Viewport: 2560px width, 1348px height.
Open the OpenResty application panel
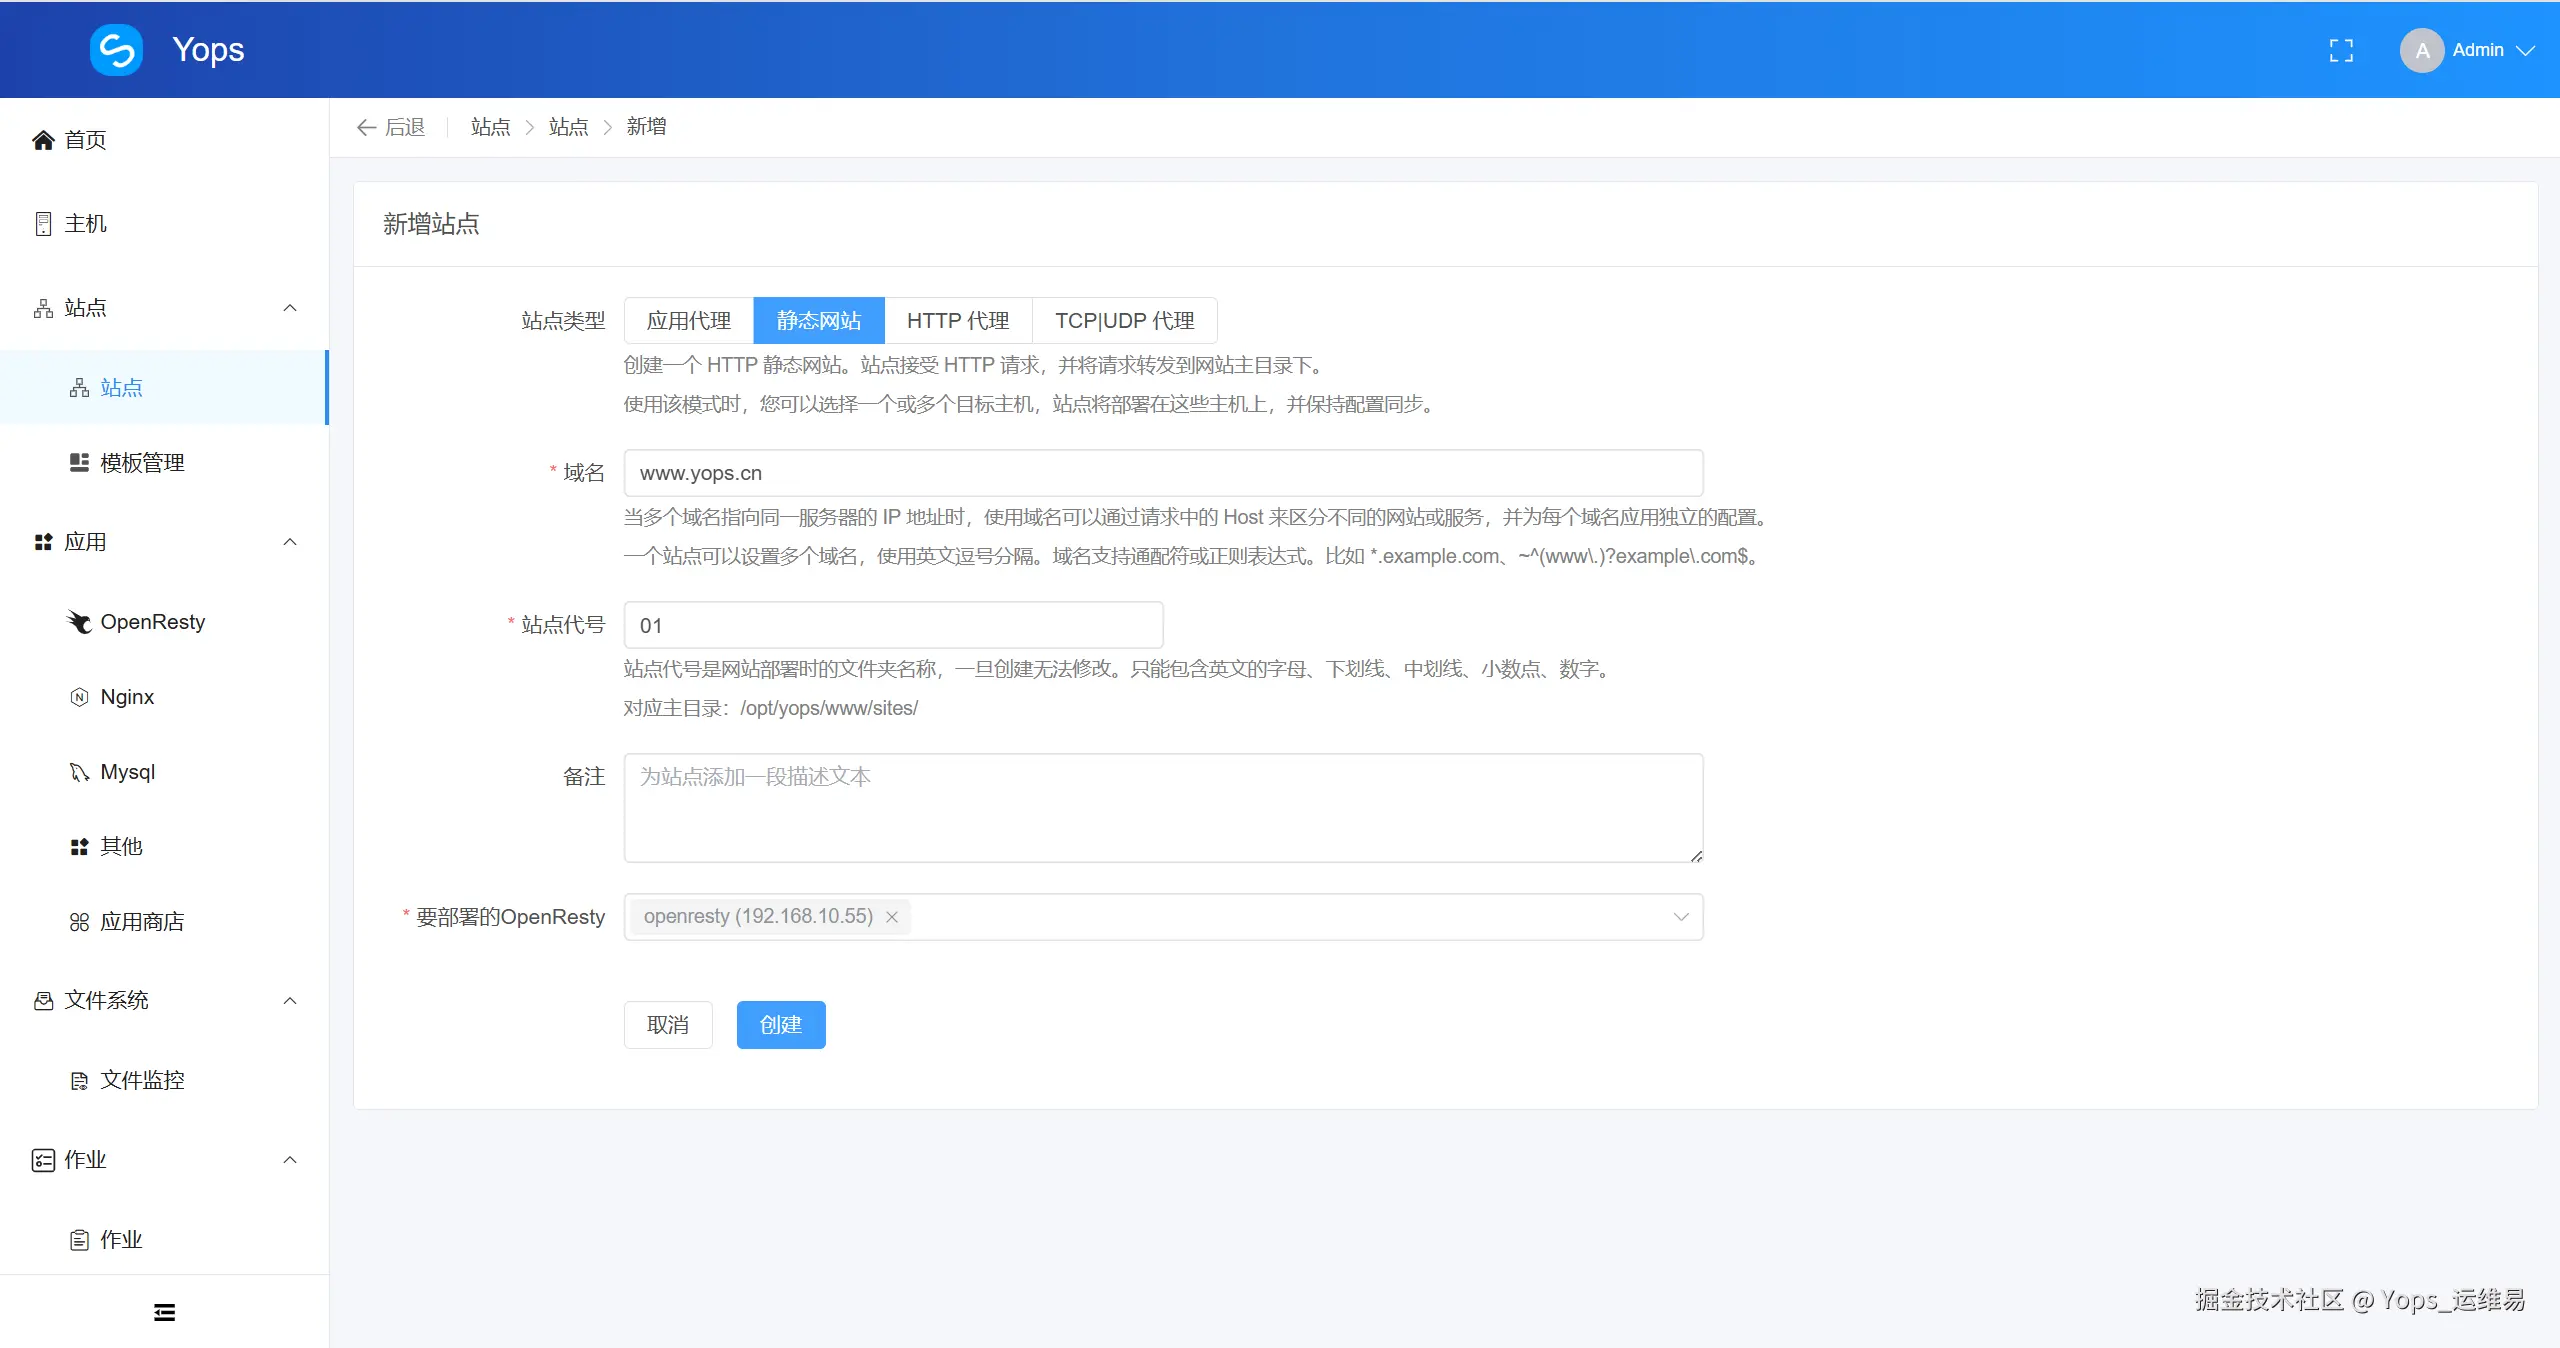(151, 621)
